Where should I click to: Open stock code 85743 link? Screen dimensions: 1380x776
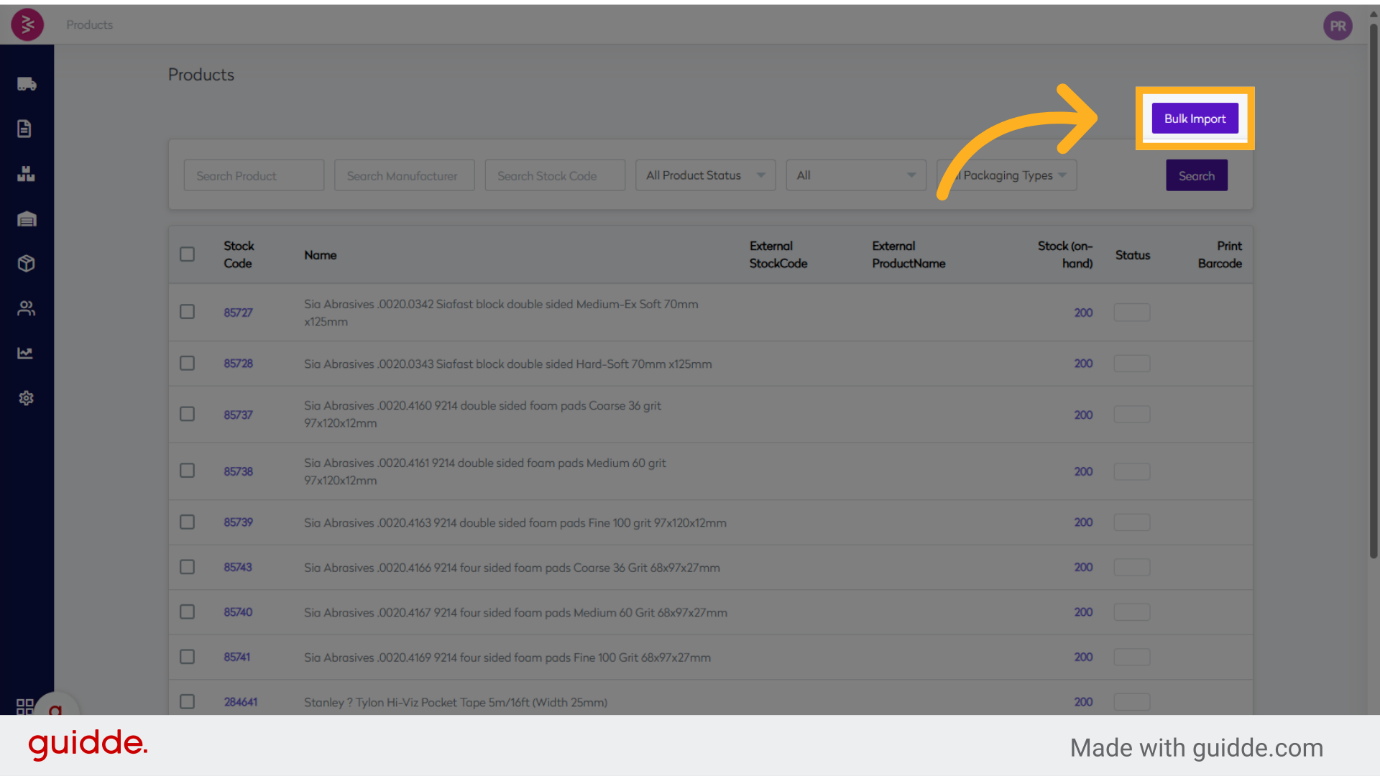tap(238, 567)
